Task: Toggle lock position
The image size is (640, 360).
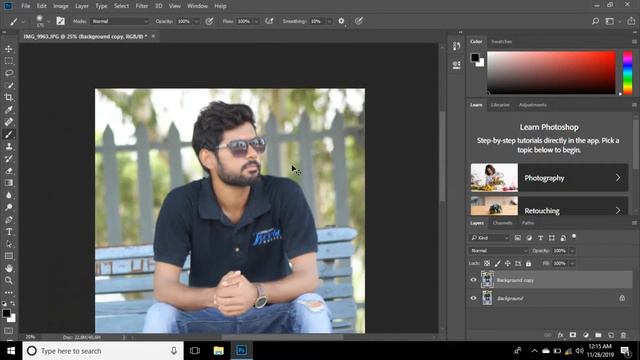Action: pos(507,264)
